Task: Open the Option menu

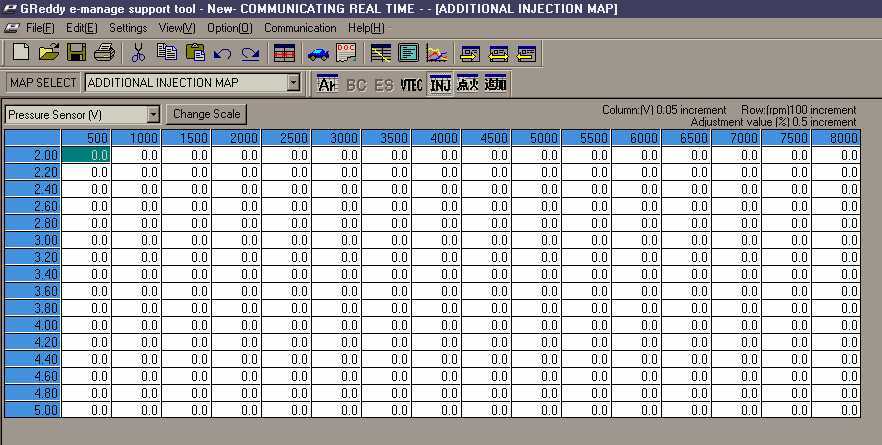Action: pyautogui.click(x=230, y=28)
